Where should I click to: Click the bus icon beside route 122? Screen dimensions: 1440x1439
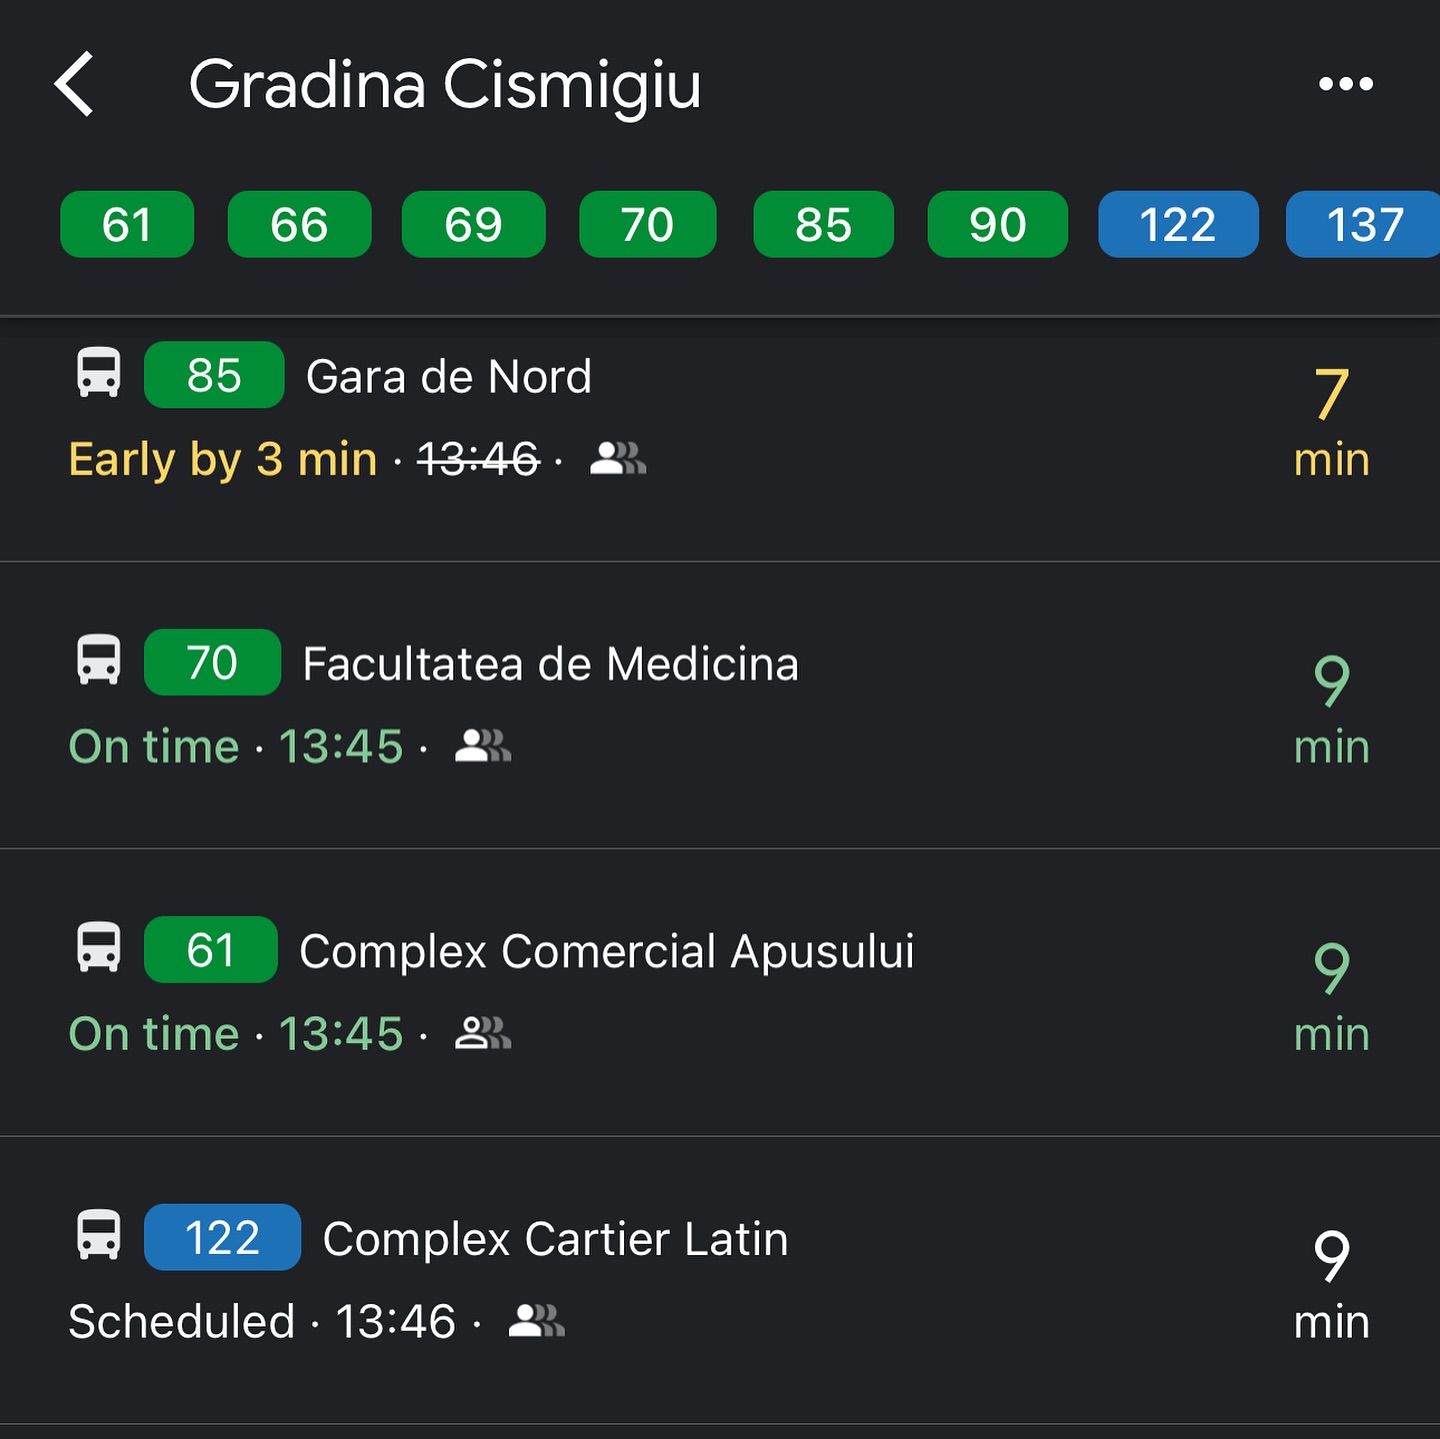(99, 1236)
